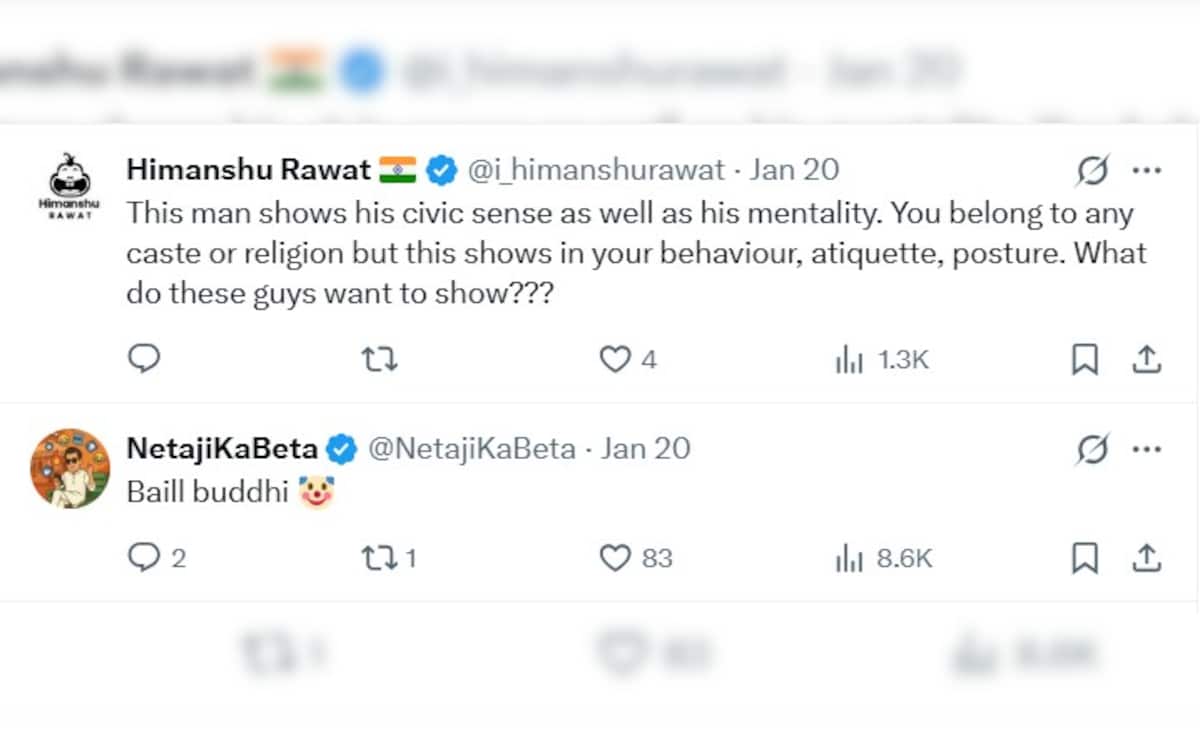Open the Jan 20 timestamp on NetajiKaBeta's reply

click(643, 449)
